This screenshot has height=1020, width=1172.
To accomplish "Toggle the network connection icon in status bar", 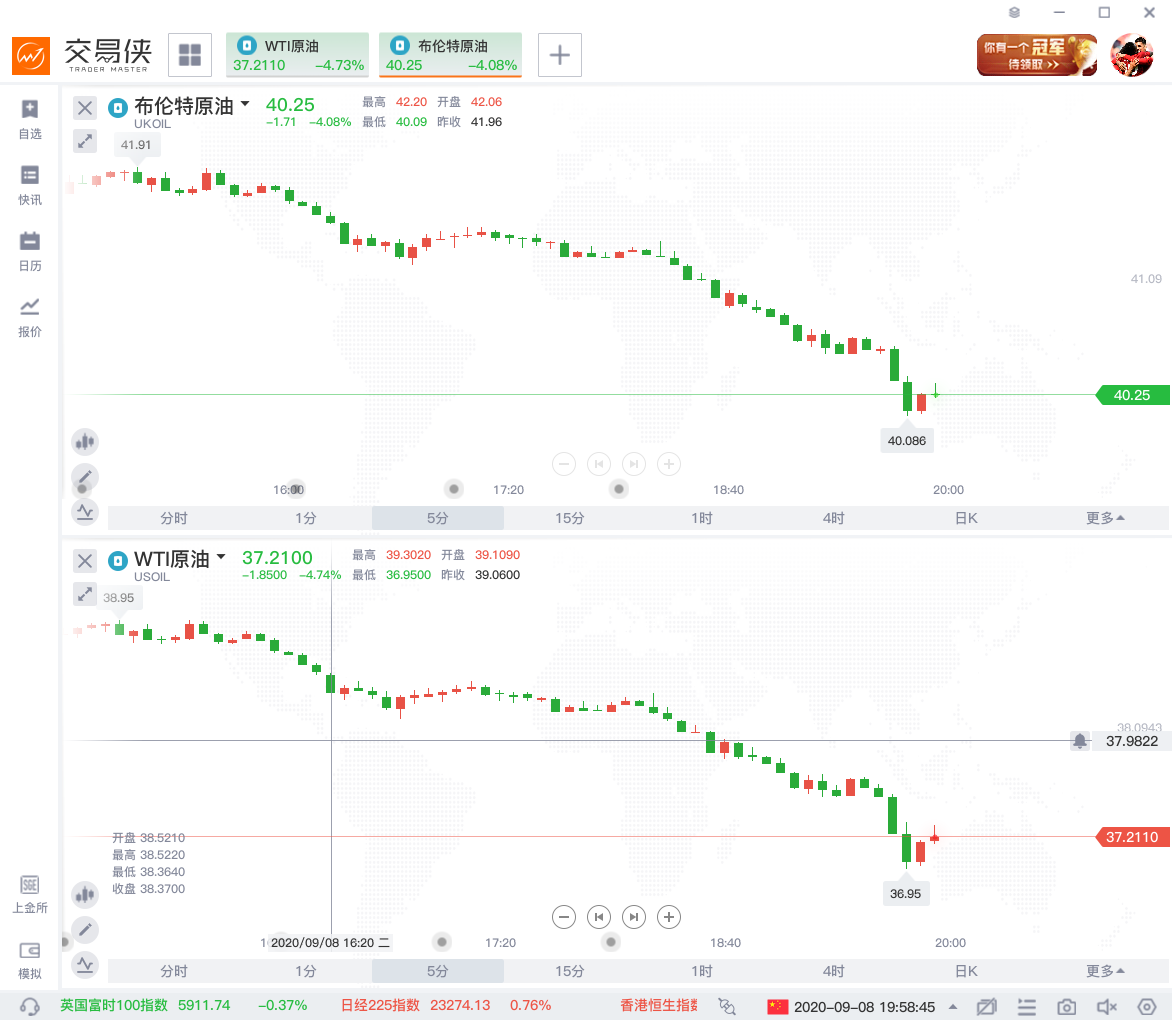I will [x=727, y=1006].
